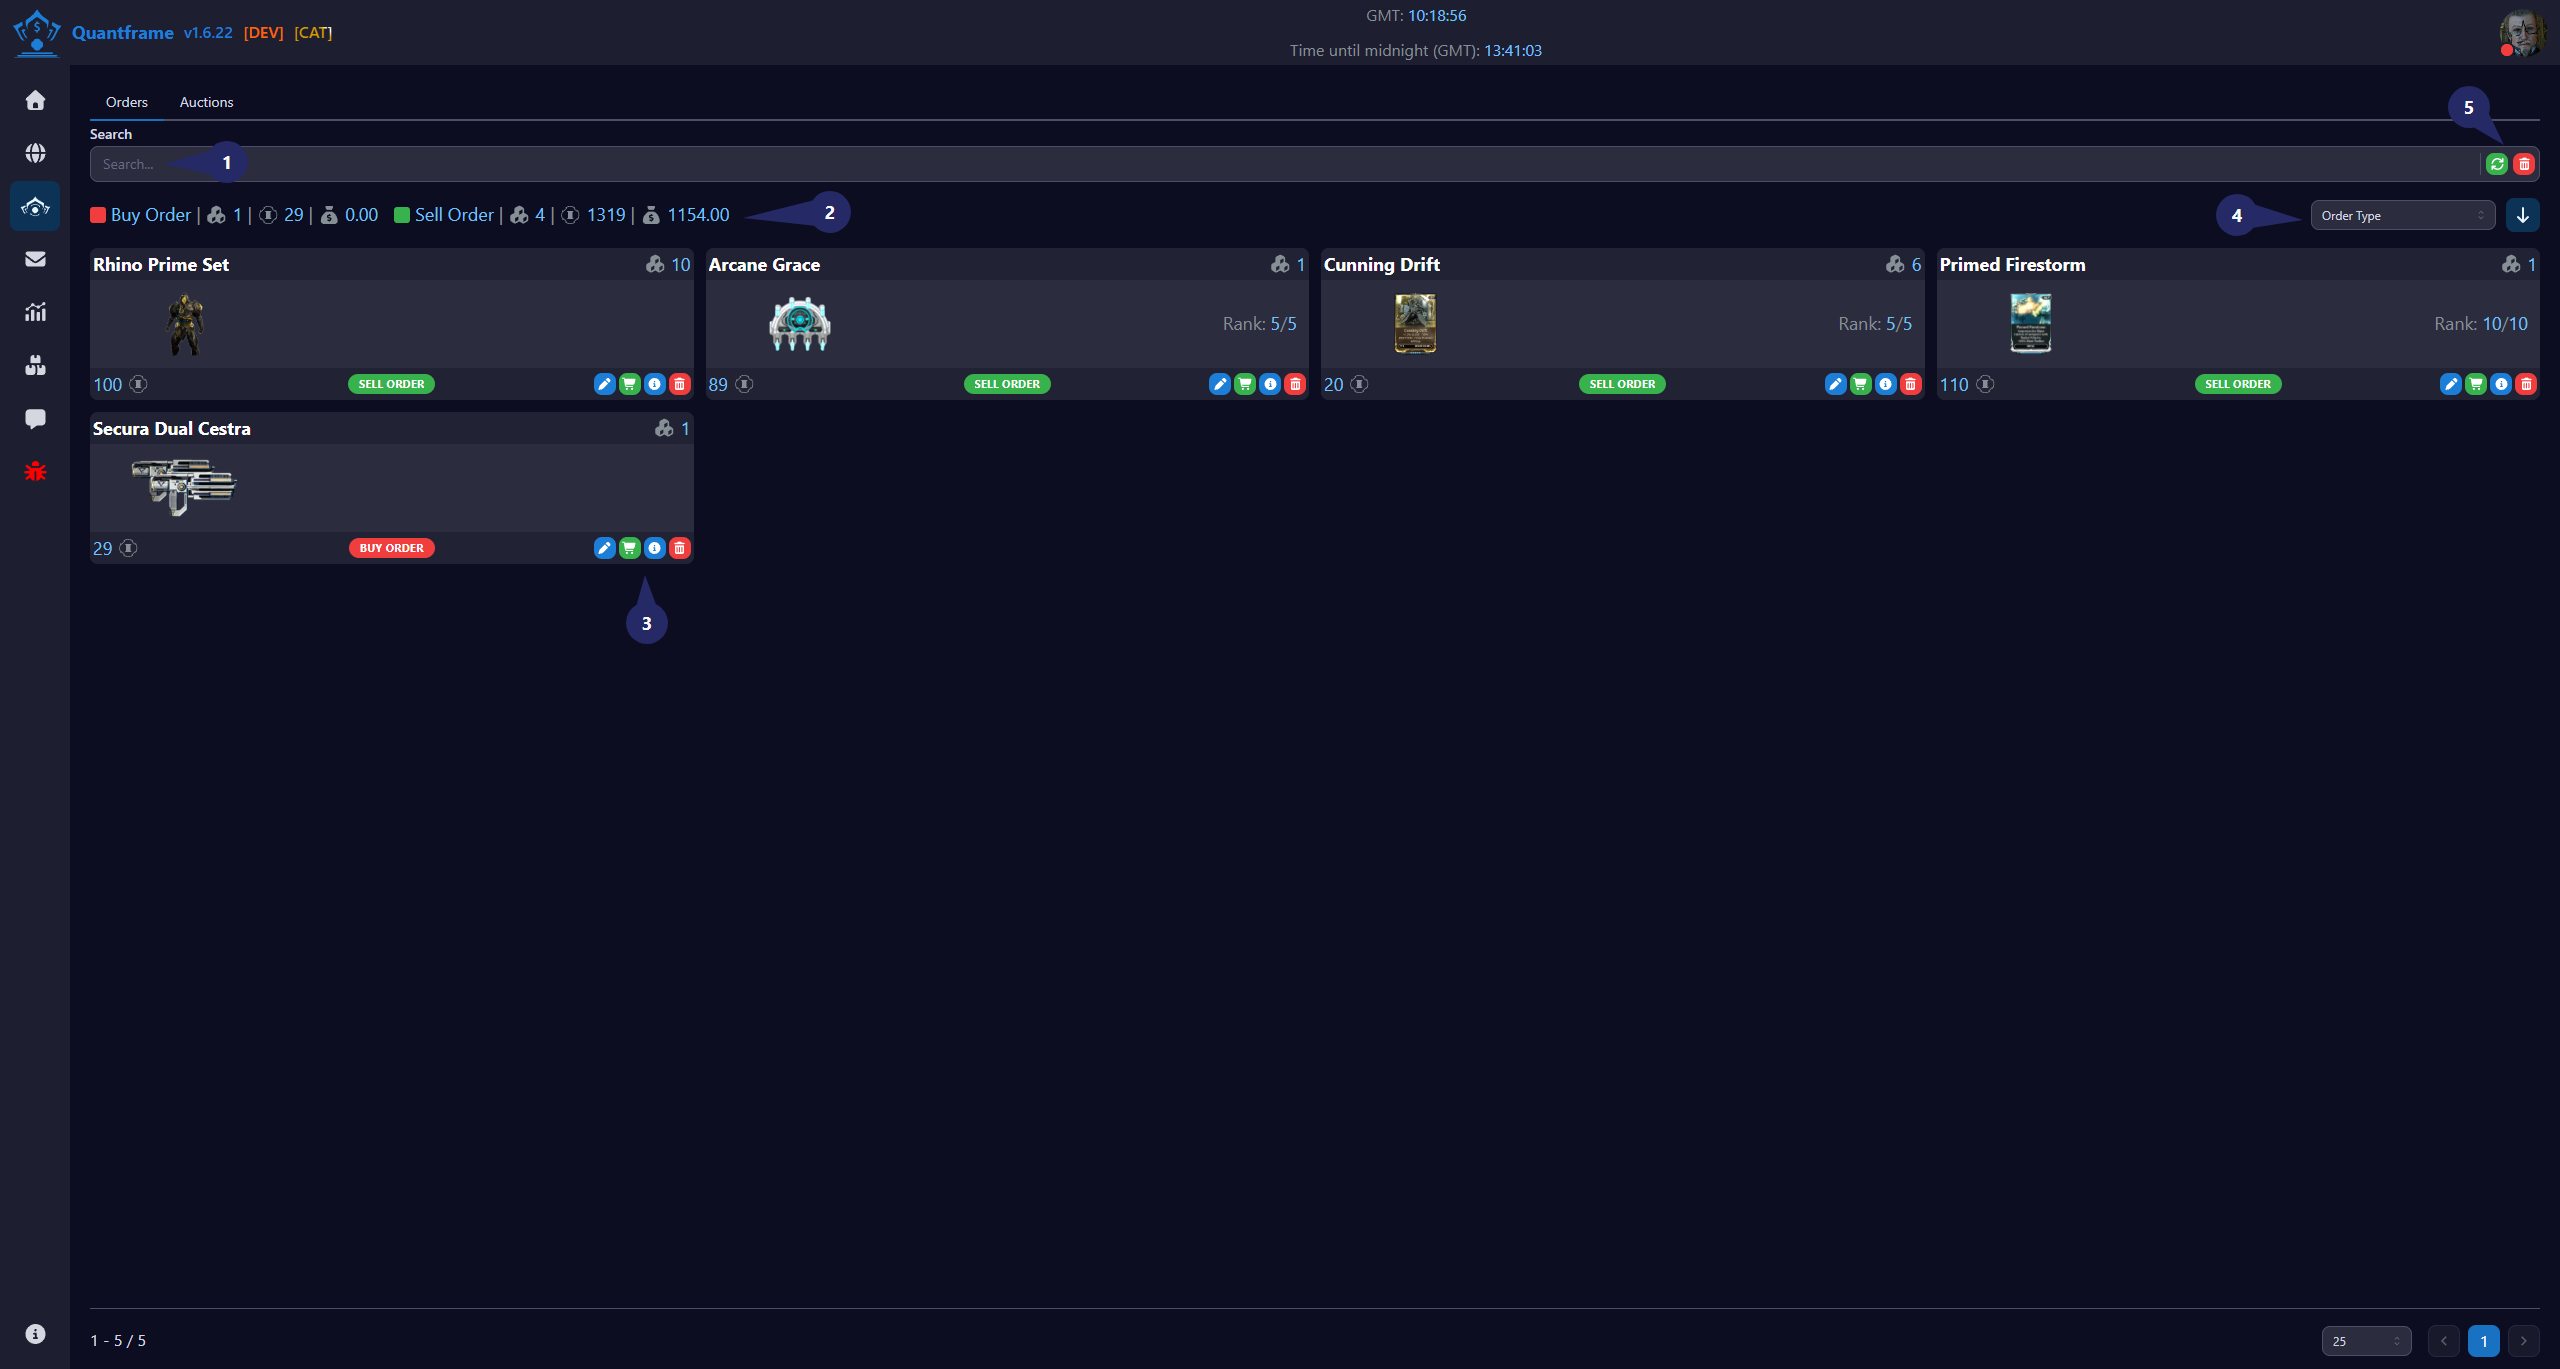Edit the Cunning Drift order

[x=1835, y=384]
